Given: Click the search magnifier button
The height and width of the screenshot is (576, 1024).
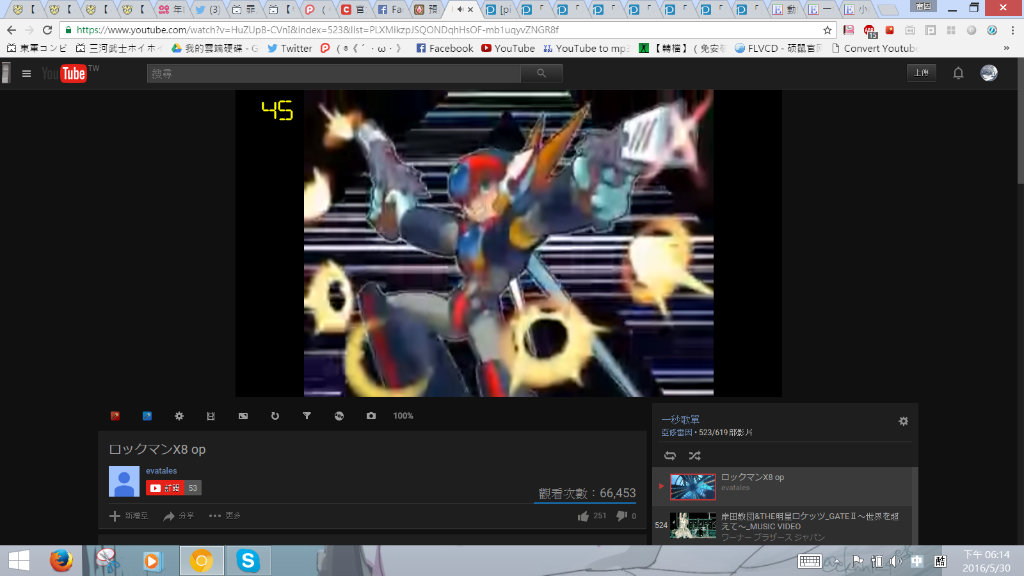Looking at the screenshot, I should (541, 73).
